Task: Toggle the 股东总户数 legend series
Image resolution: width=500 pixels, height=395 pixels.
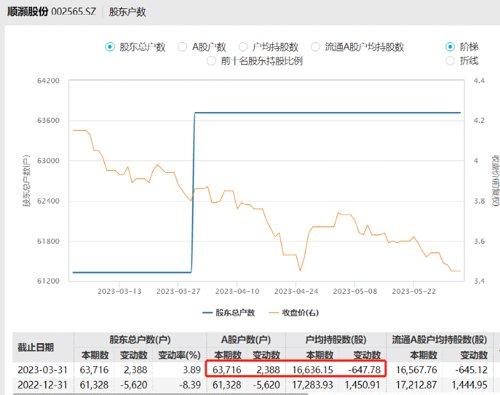Action: (x=229, y=313)
